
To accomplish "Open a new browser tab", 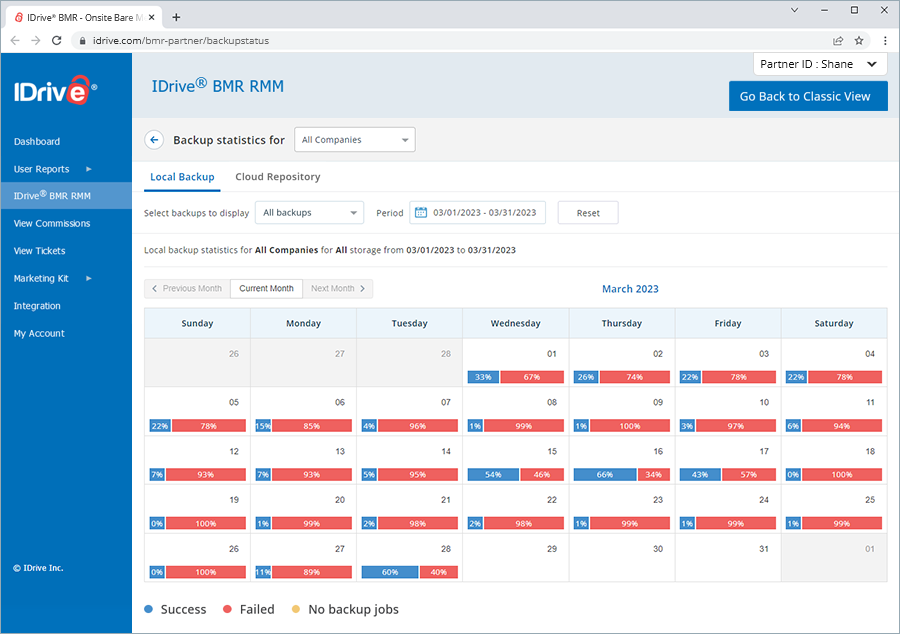I will pyautogui.click(x=176, y=17).
